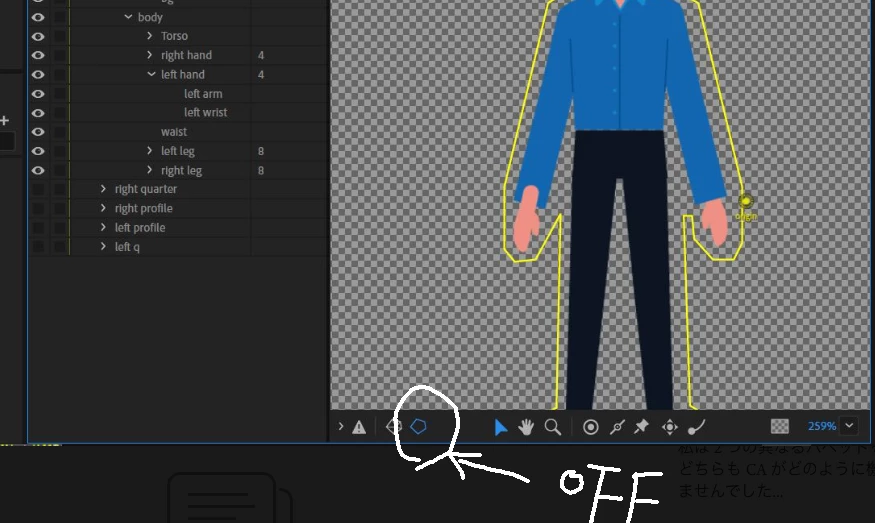Select the Origin handle tool
The width and height of the screenshot is (875, 523).
(x=590, y=427)
